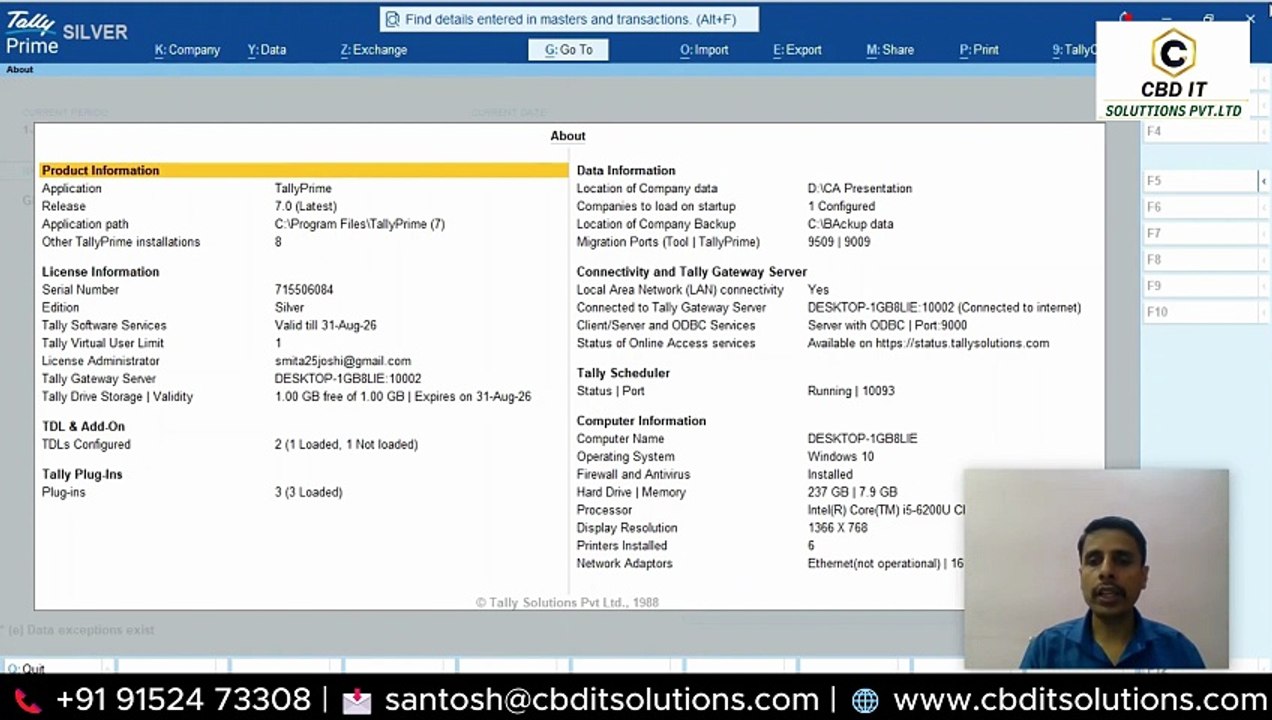Click the About title of the dialog
This screenshot has width=1272, height=720.
point(568,136)
